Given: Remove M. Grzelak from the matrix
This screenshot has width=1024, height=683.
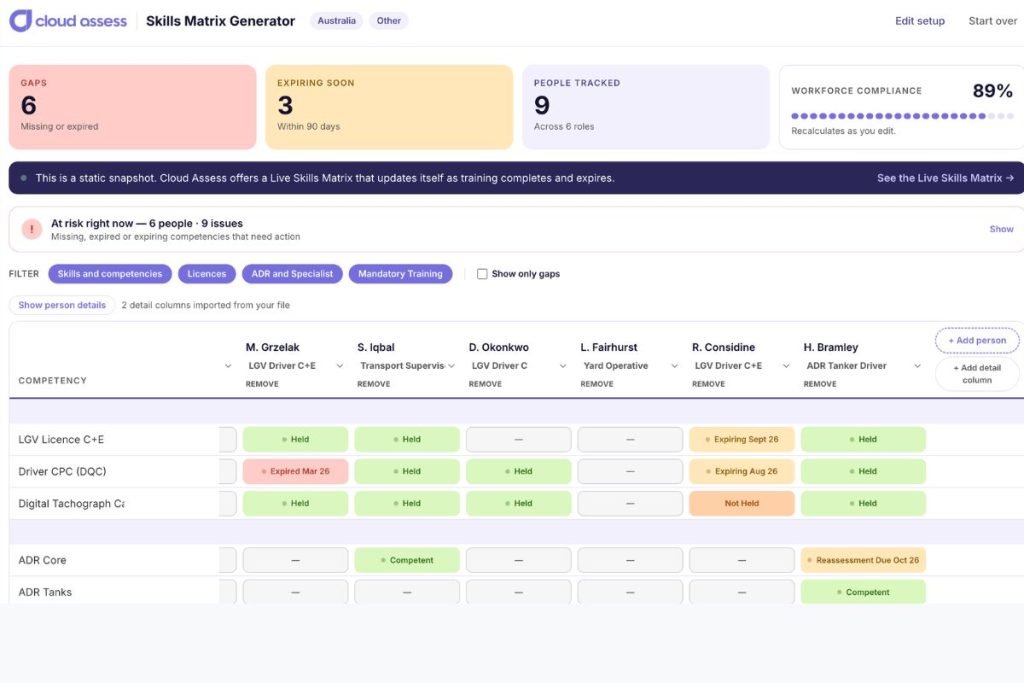Looking at the screenshot, I should pos(262,384).
